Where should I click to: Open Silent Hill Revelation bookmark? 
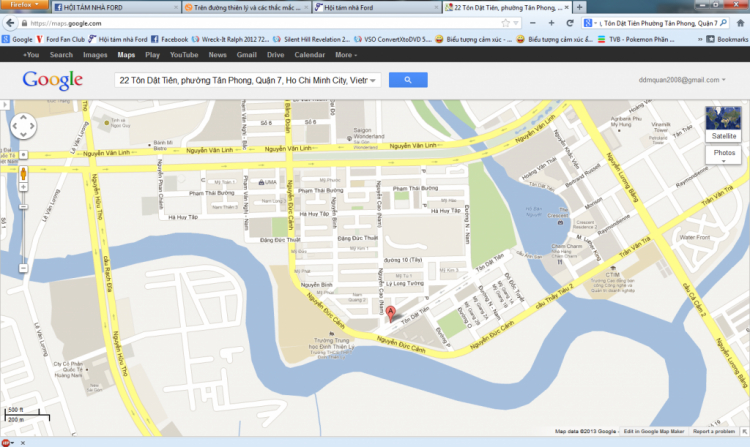(x=311, y=39)
